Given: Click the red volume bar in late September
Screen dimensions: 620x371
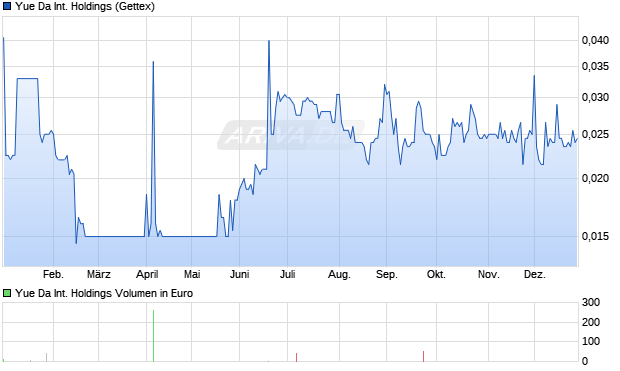Looking at the screenshot, I should [x=423, y=356].
